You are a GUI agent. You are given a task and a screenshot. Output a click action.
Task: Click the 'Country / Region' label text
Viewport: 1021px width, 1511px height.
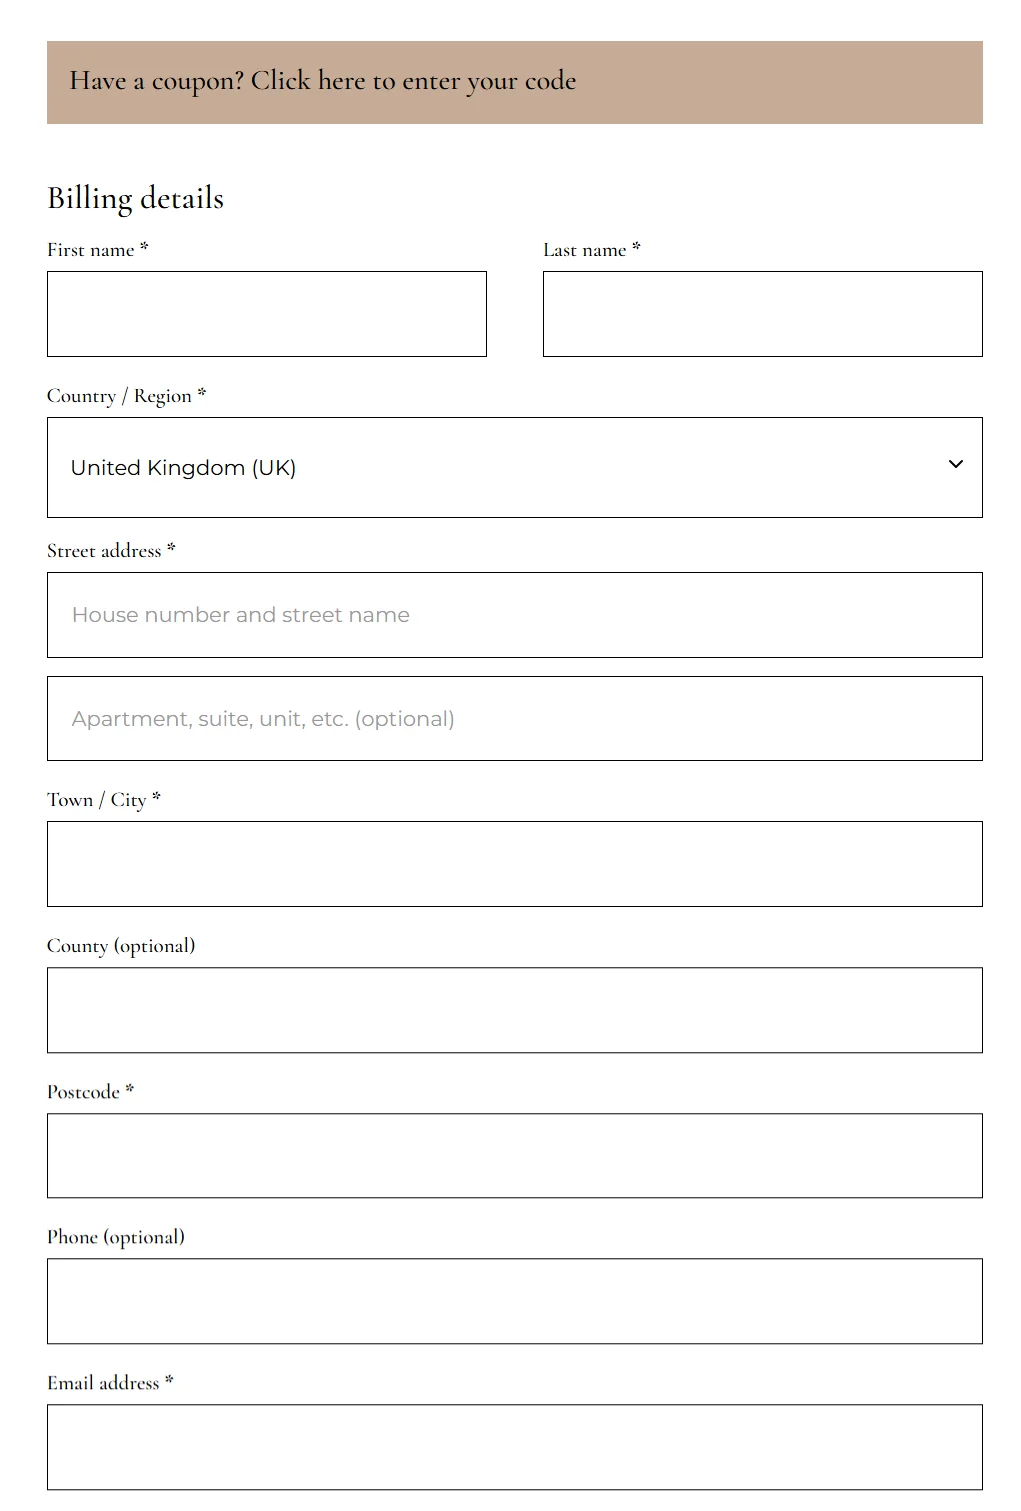pos(119,396)
